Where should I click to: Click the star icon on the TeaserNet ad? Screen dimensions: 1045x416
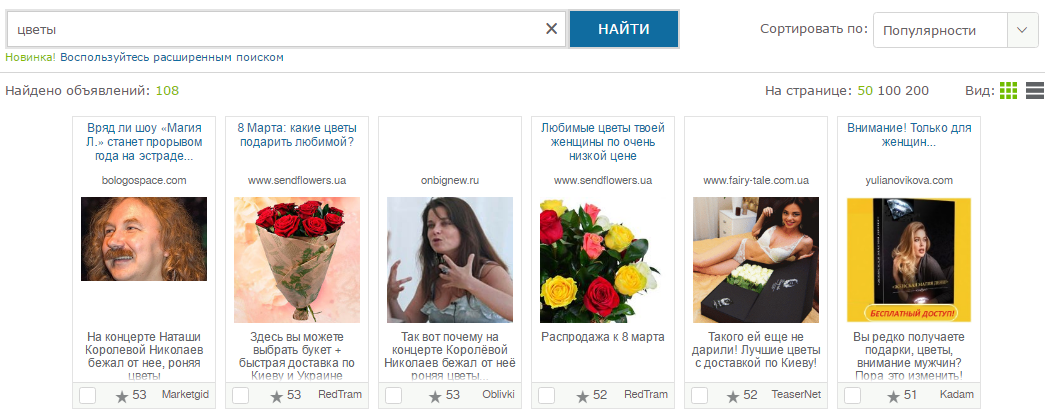[733, 396]
